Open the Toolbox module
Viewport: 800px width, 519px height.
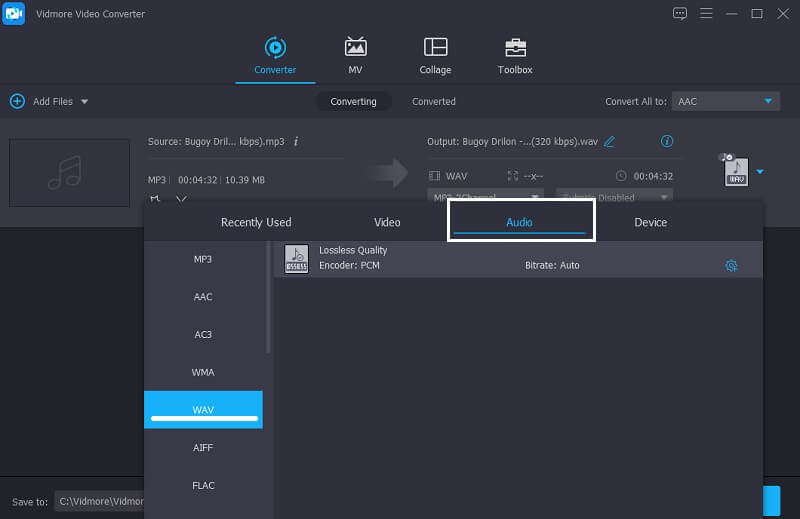click(515, 56)
